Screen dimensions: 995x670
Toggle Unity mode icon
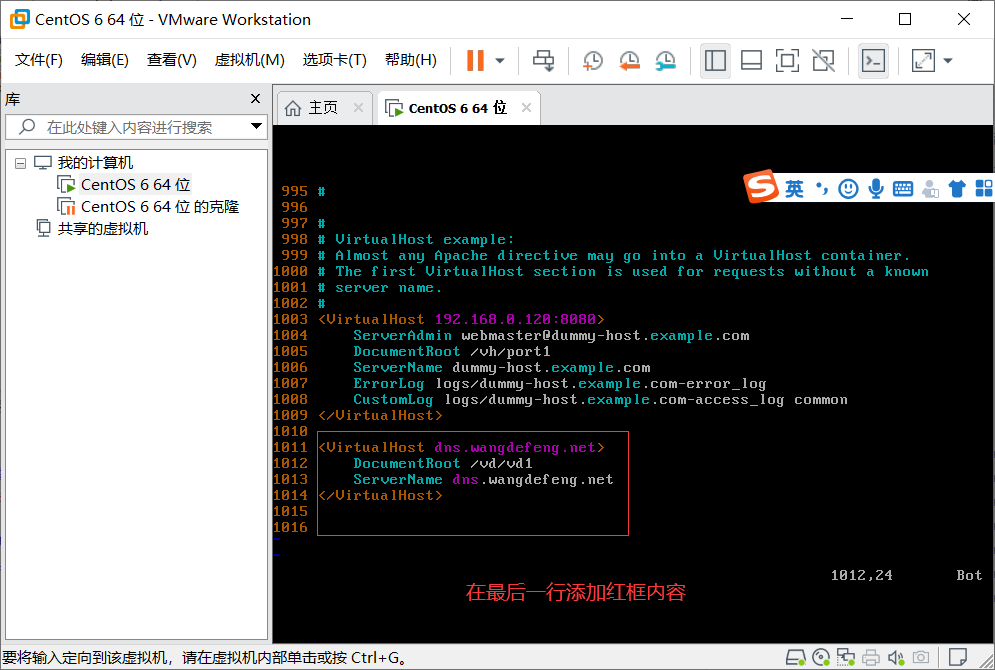824,61
